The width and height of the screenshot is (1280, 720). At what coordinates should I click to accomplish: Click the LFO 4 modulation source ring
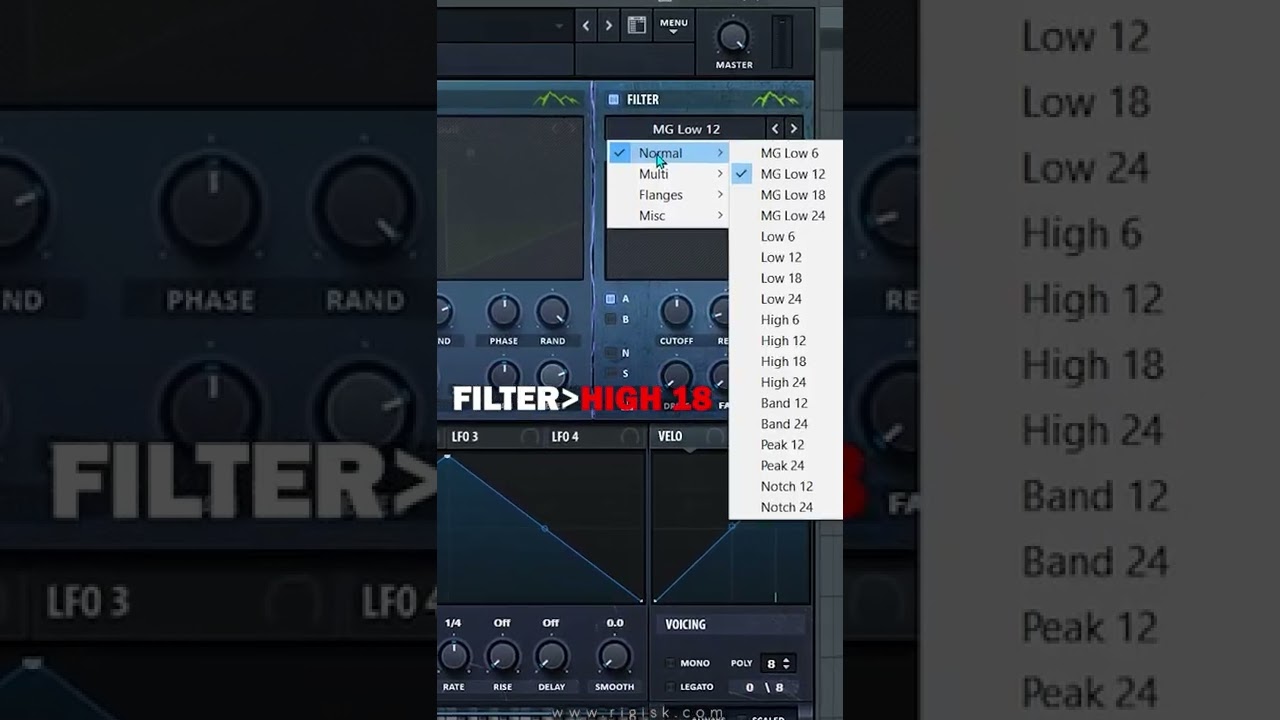click(x=630, y=437)
